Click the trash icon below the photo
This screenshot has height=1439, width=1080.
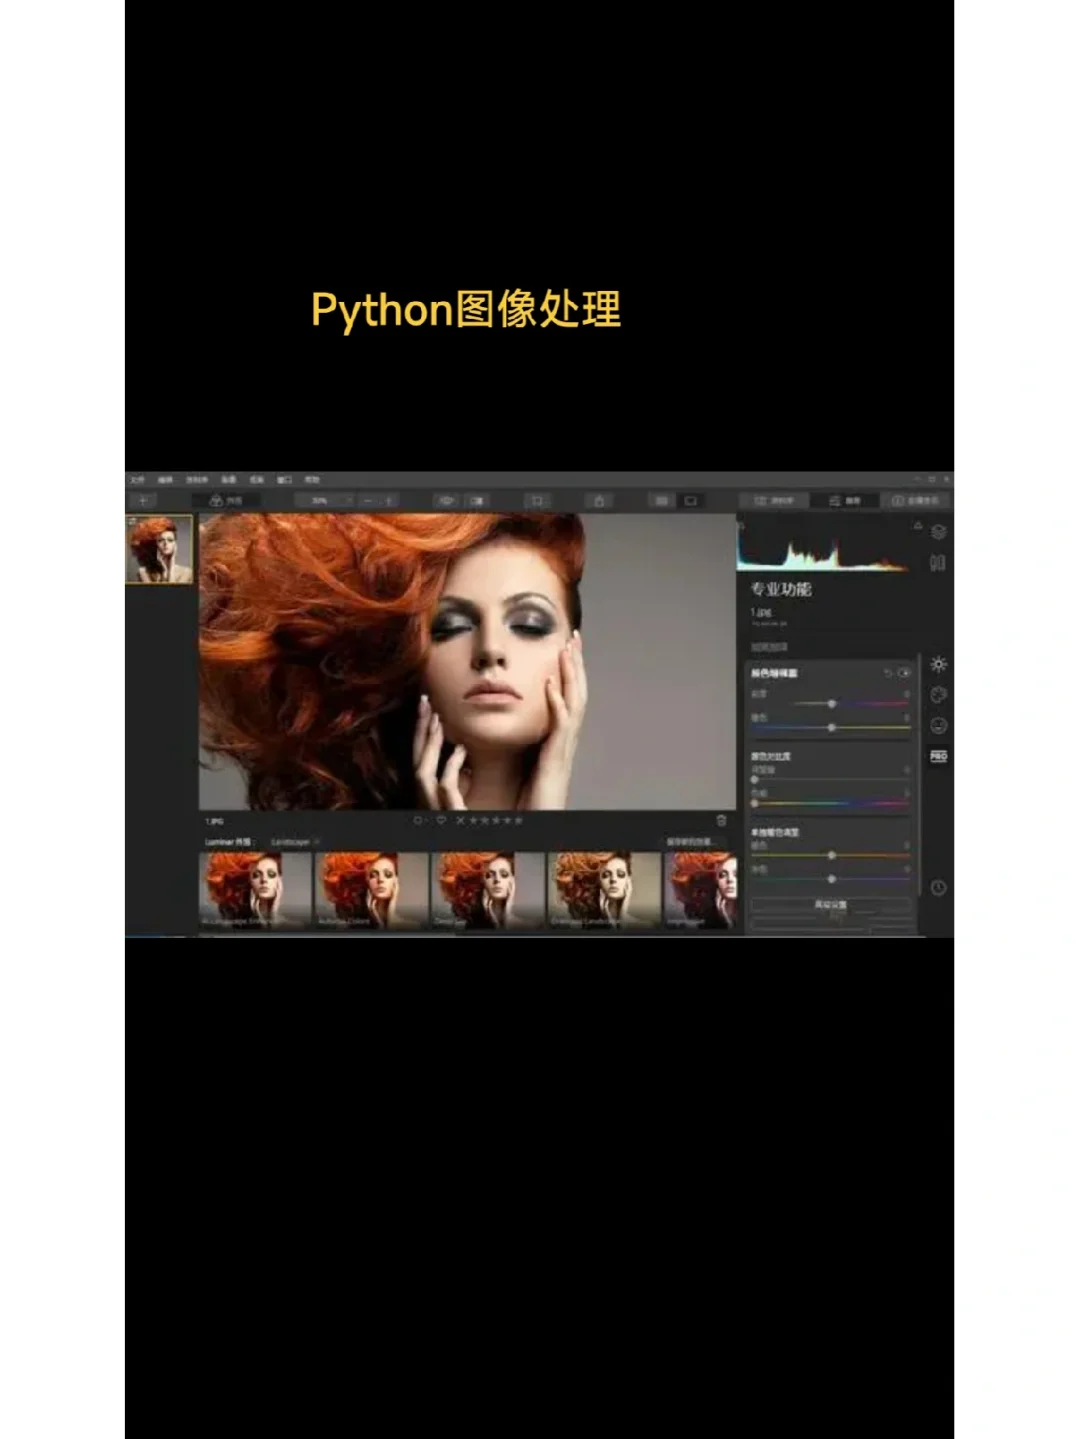[721, 820]
